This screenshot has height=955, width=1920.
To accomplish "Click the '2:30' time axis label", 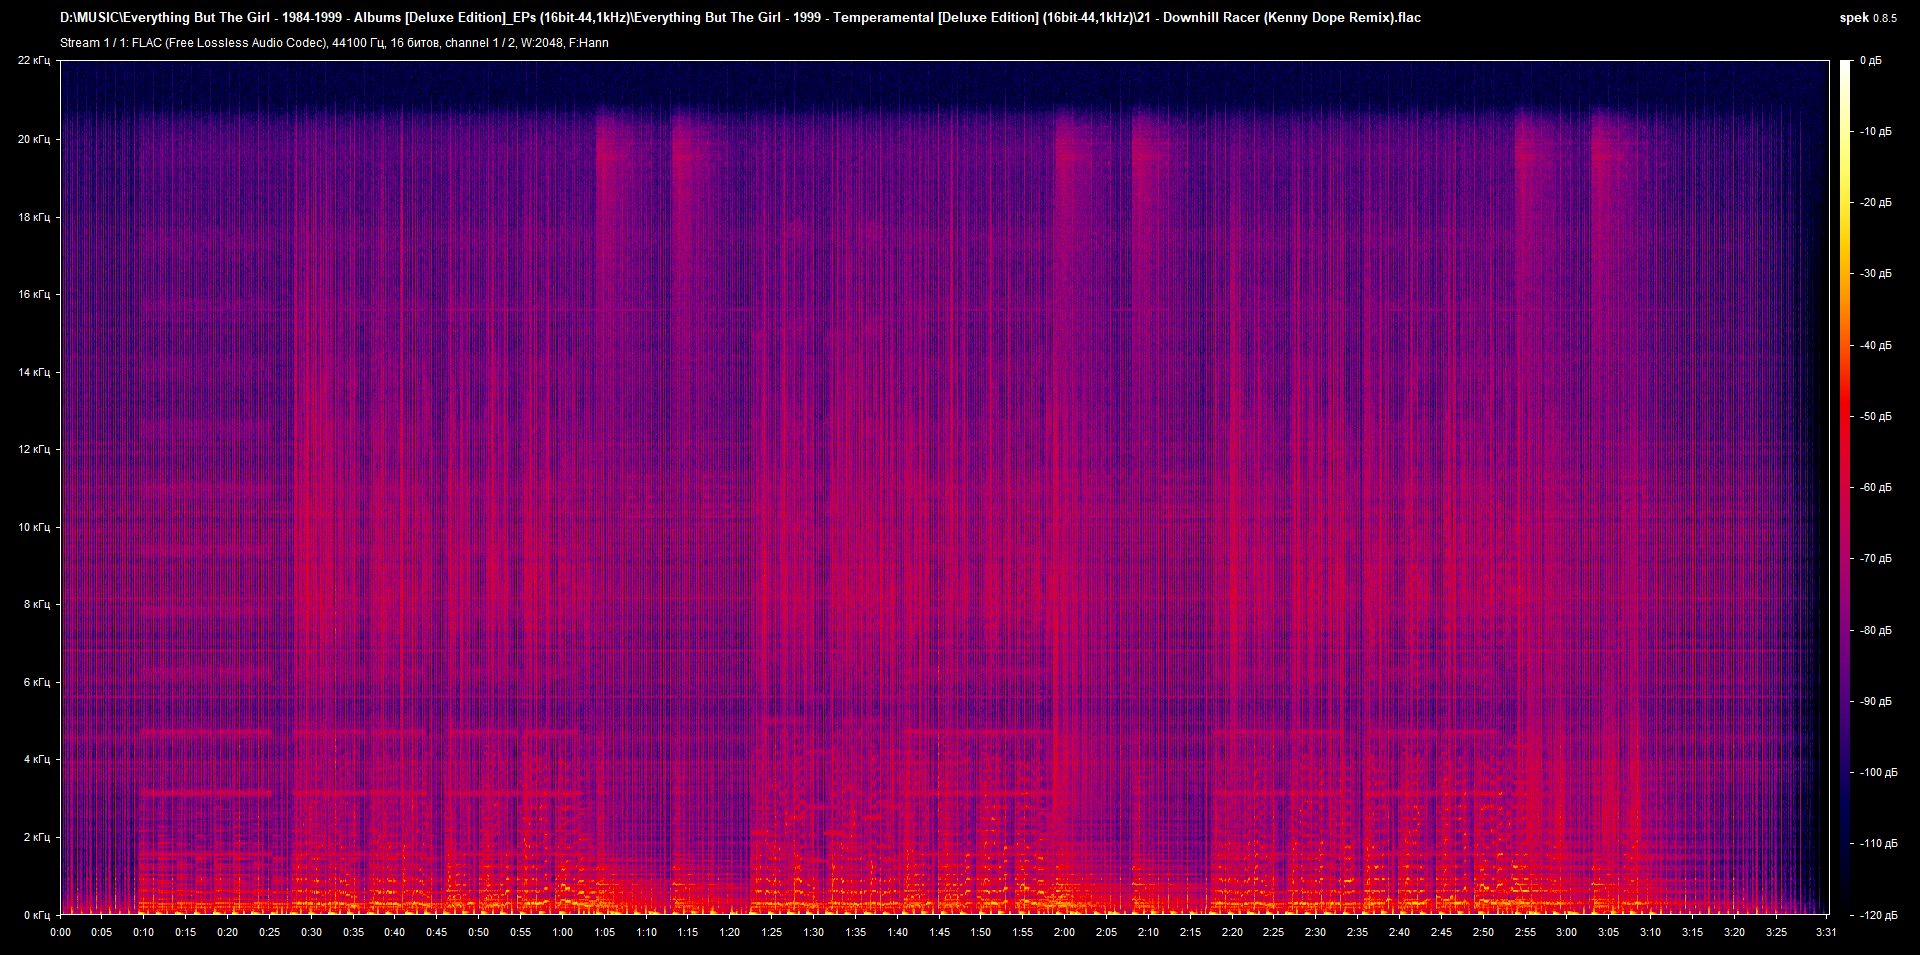I will 1315,932.
